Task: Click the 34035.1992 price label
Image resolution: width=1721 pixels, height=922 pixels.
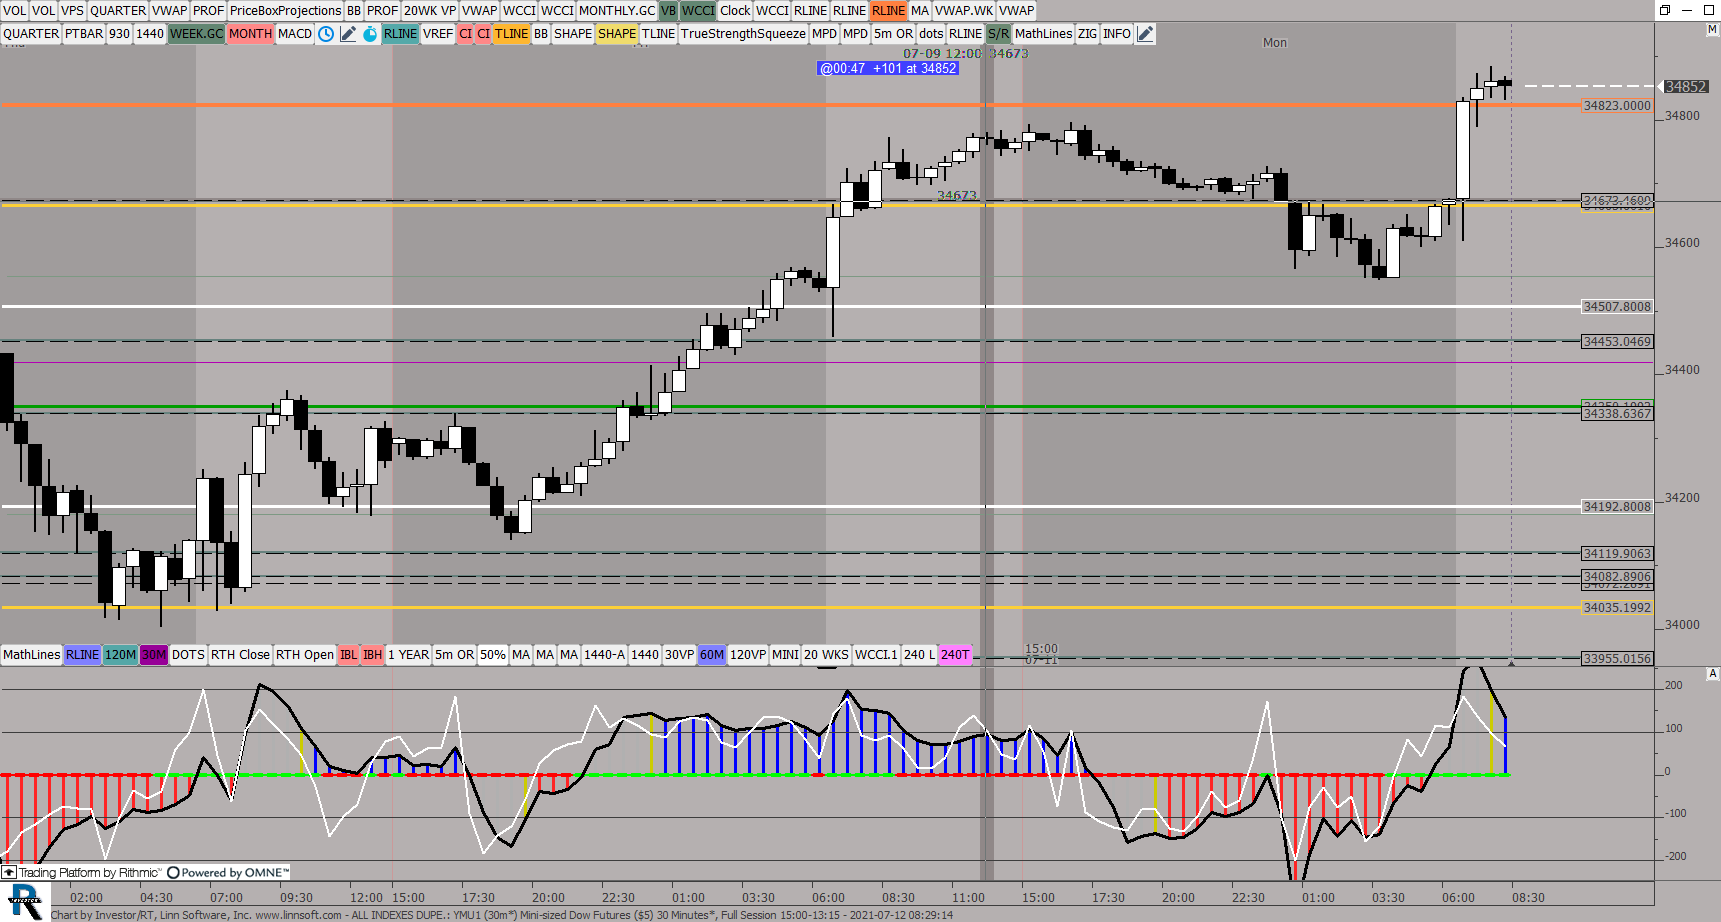Action: pos(1617,607)
